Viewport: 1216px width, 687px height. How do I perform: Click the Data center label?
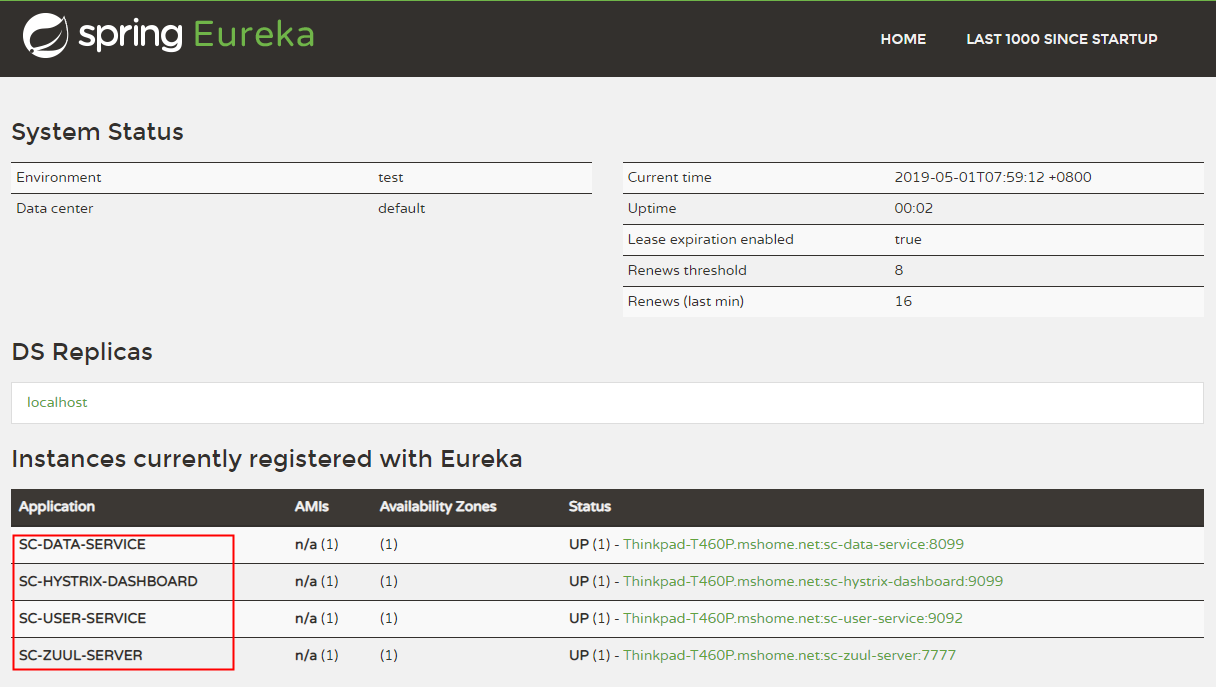(x=55, y=208)
